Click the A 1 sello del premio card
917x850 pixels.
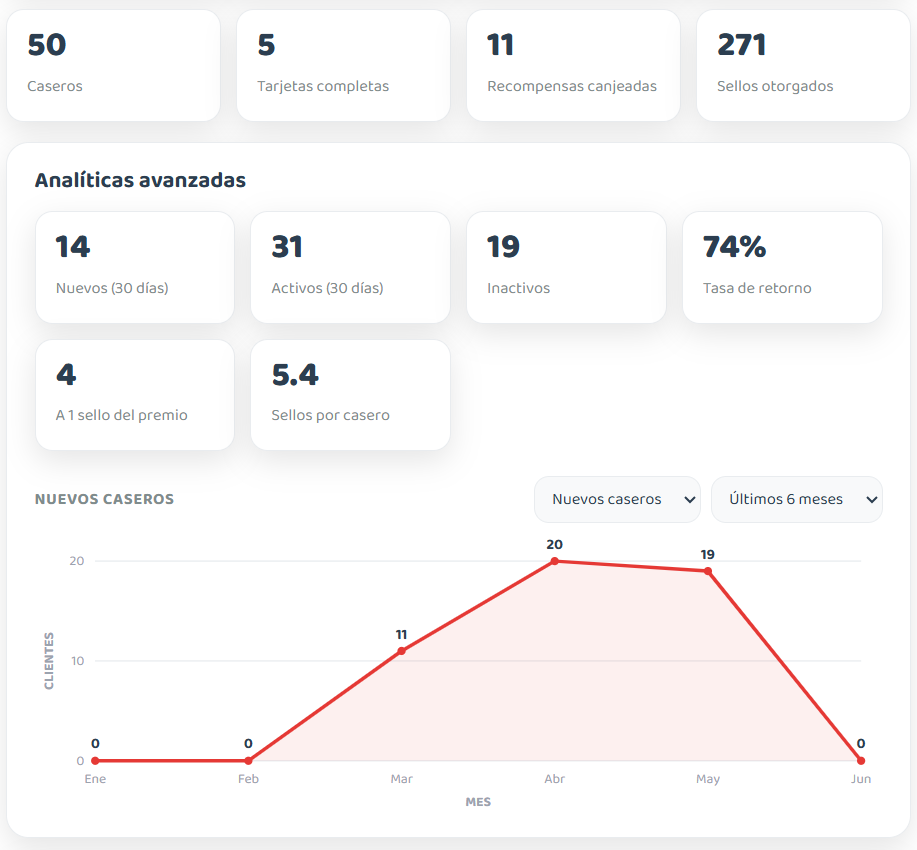pyautogui.click(x=135, y=395)
